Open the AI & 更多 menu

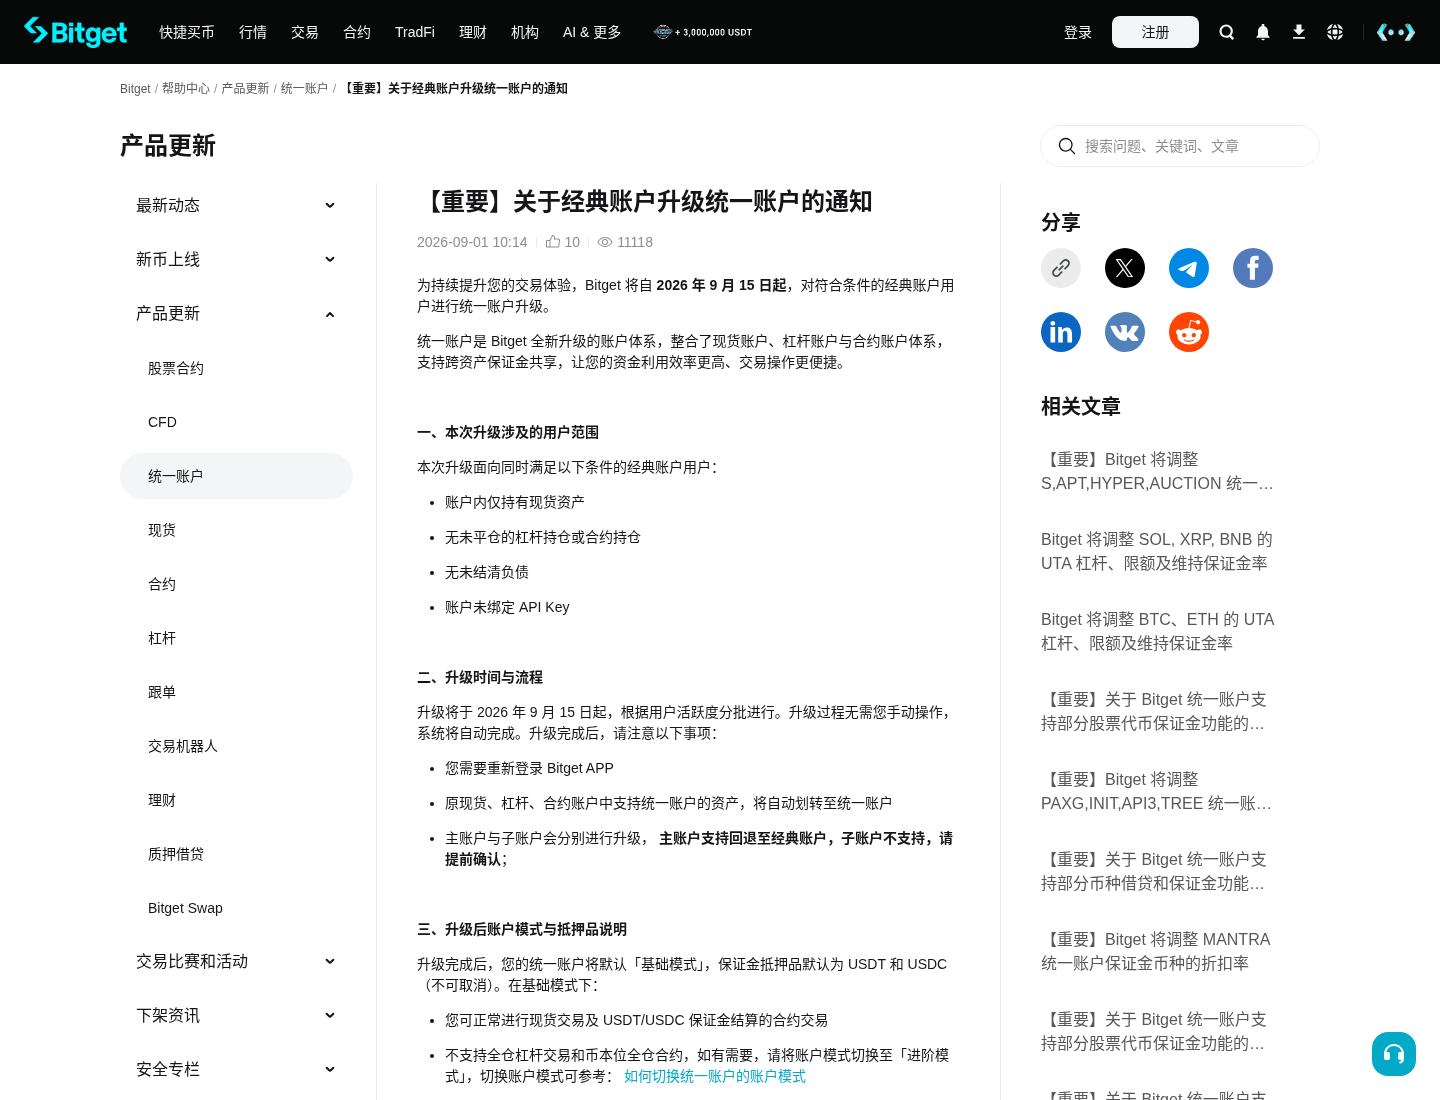click(x=592, y=32)
